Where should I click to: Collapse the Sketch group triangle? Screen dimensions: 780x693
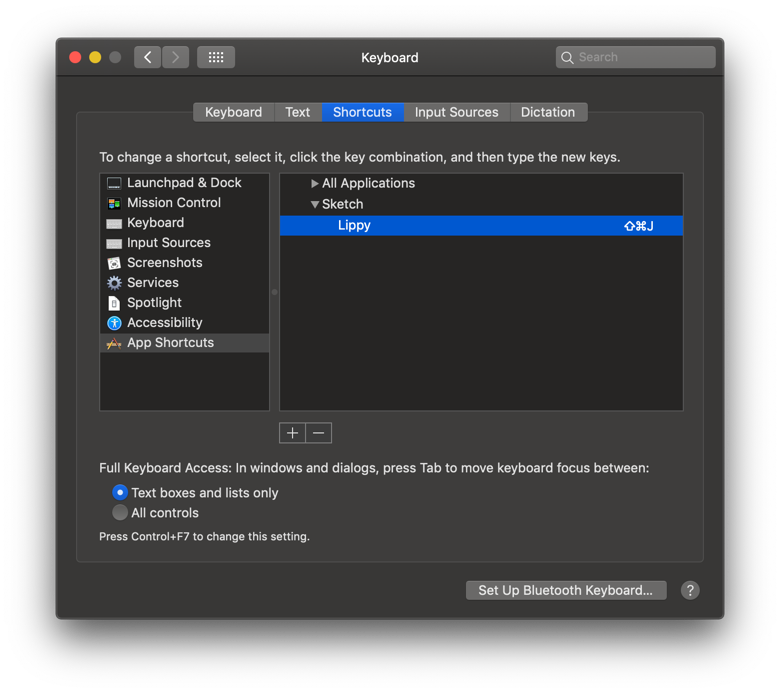tap(314, 204)
